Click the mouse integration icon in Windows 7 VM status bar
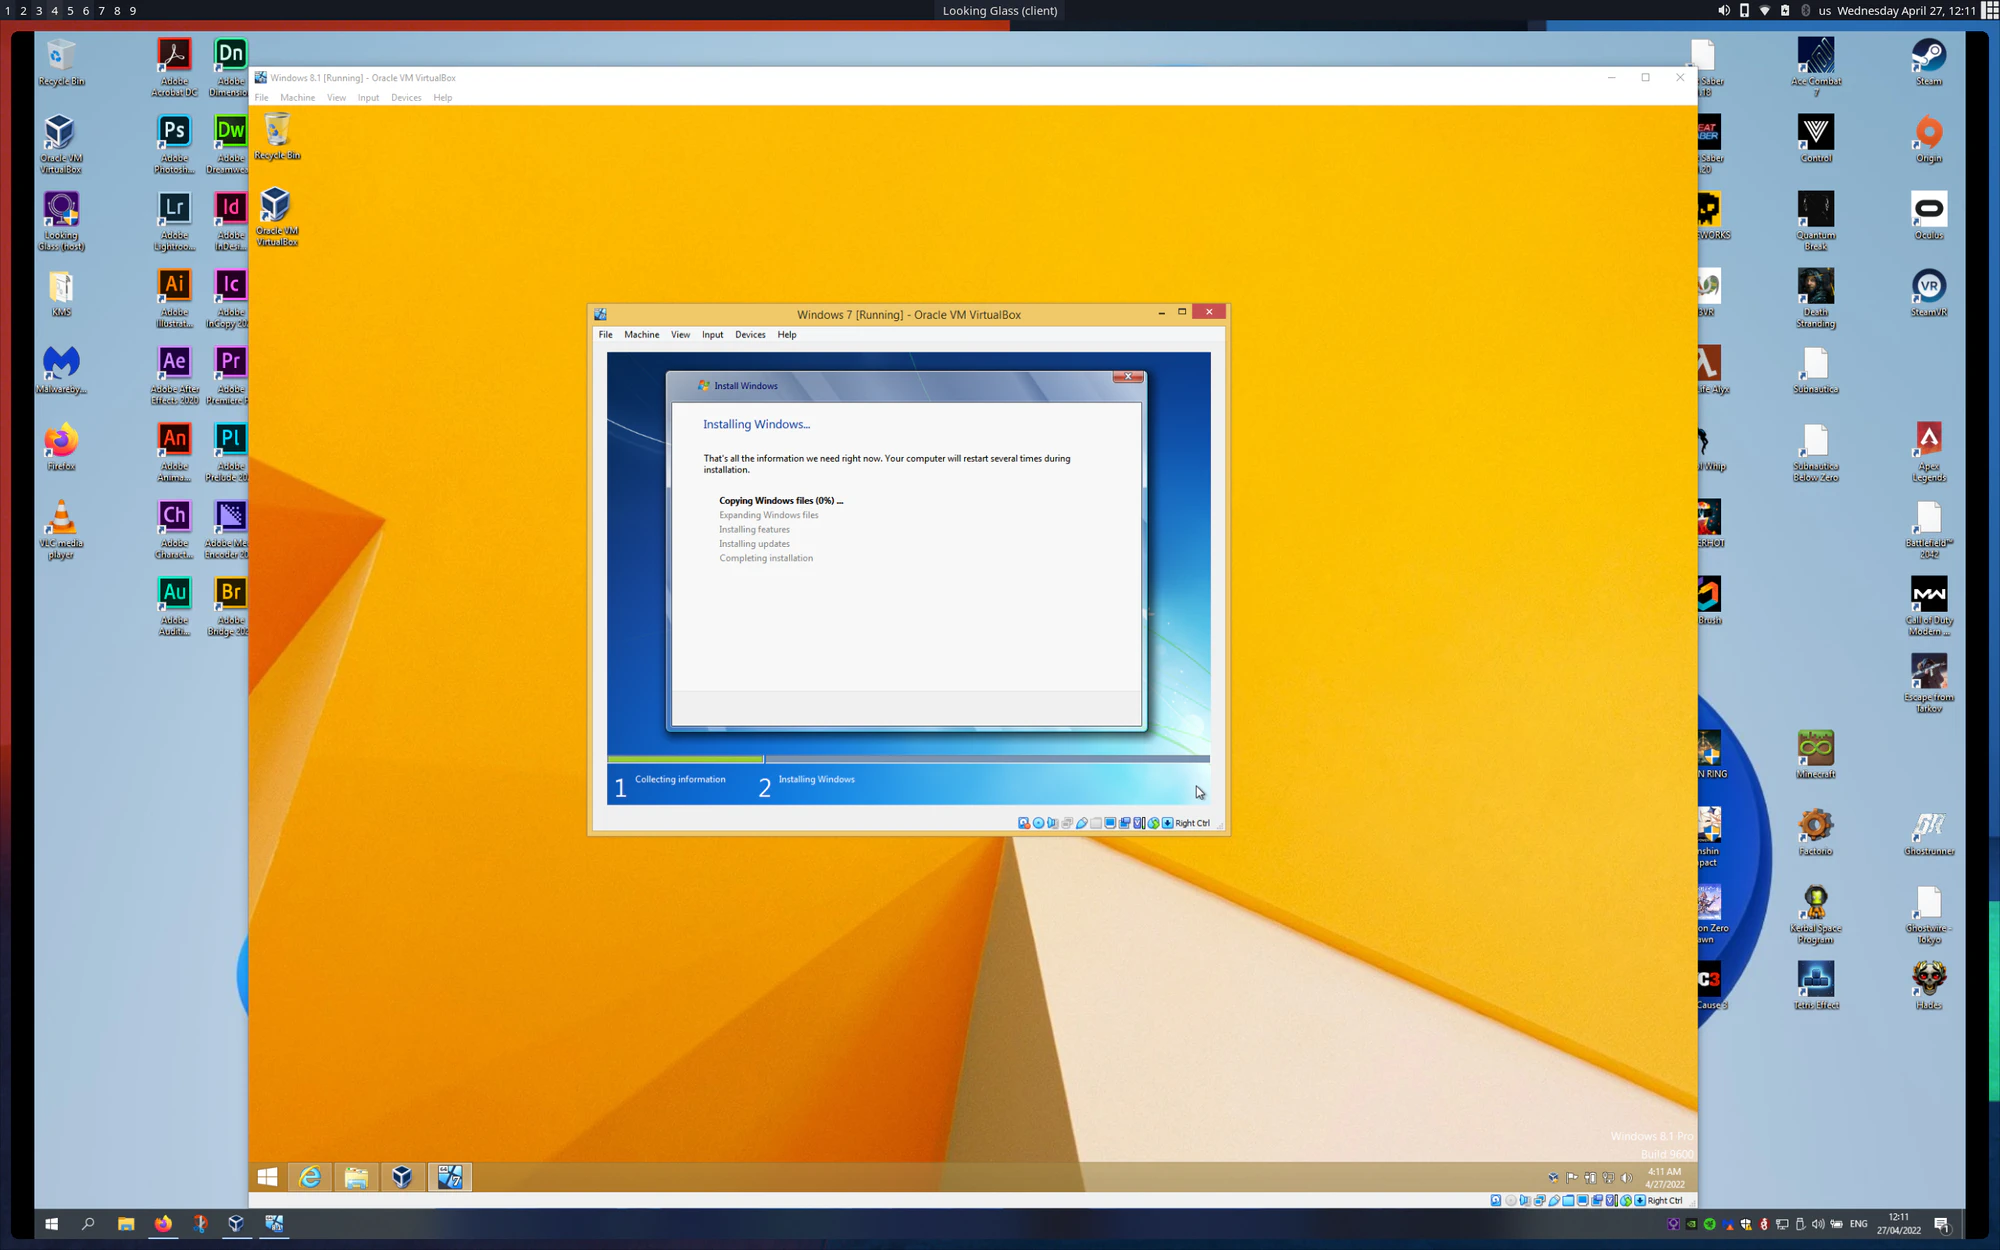Image resolution: width=2000 pixels, height=1250 pixels. (x=1153, y=823)
